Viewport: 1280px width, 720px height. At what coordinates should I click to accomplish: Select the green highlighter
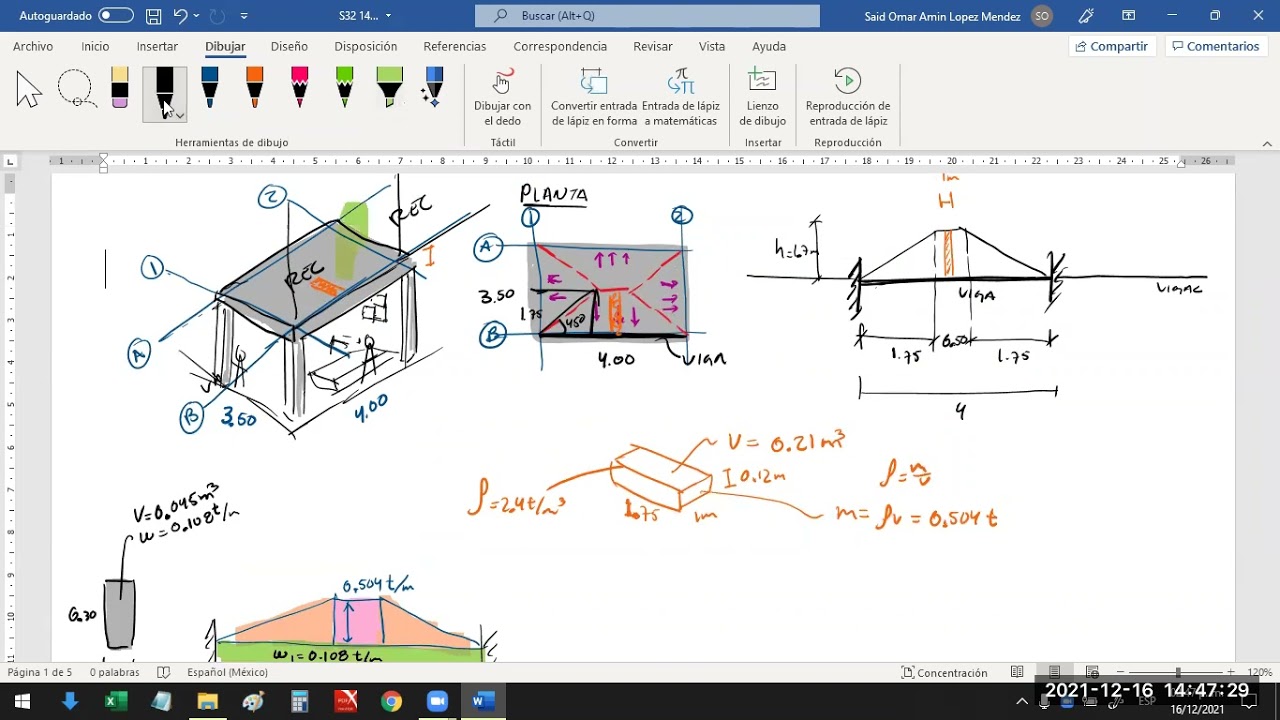[389, 88]
